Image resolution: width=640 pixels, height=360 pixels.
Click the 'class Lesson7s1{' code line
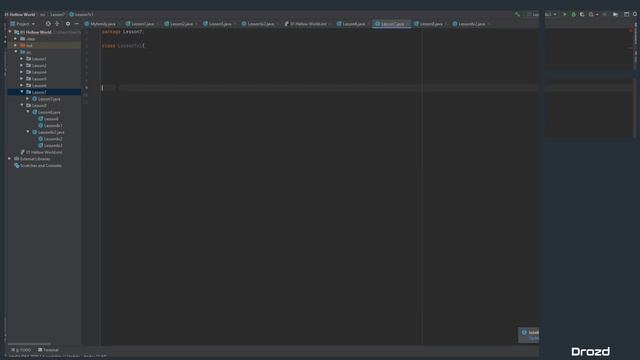tap(123, 46)
